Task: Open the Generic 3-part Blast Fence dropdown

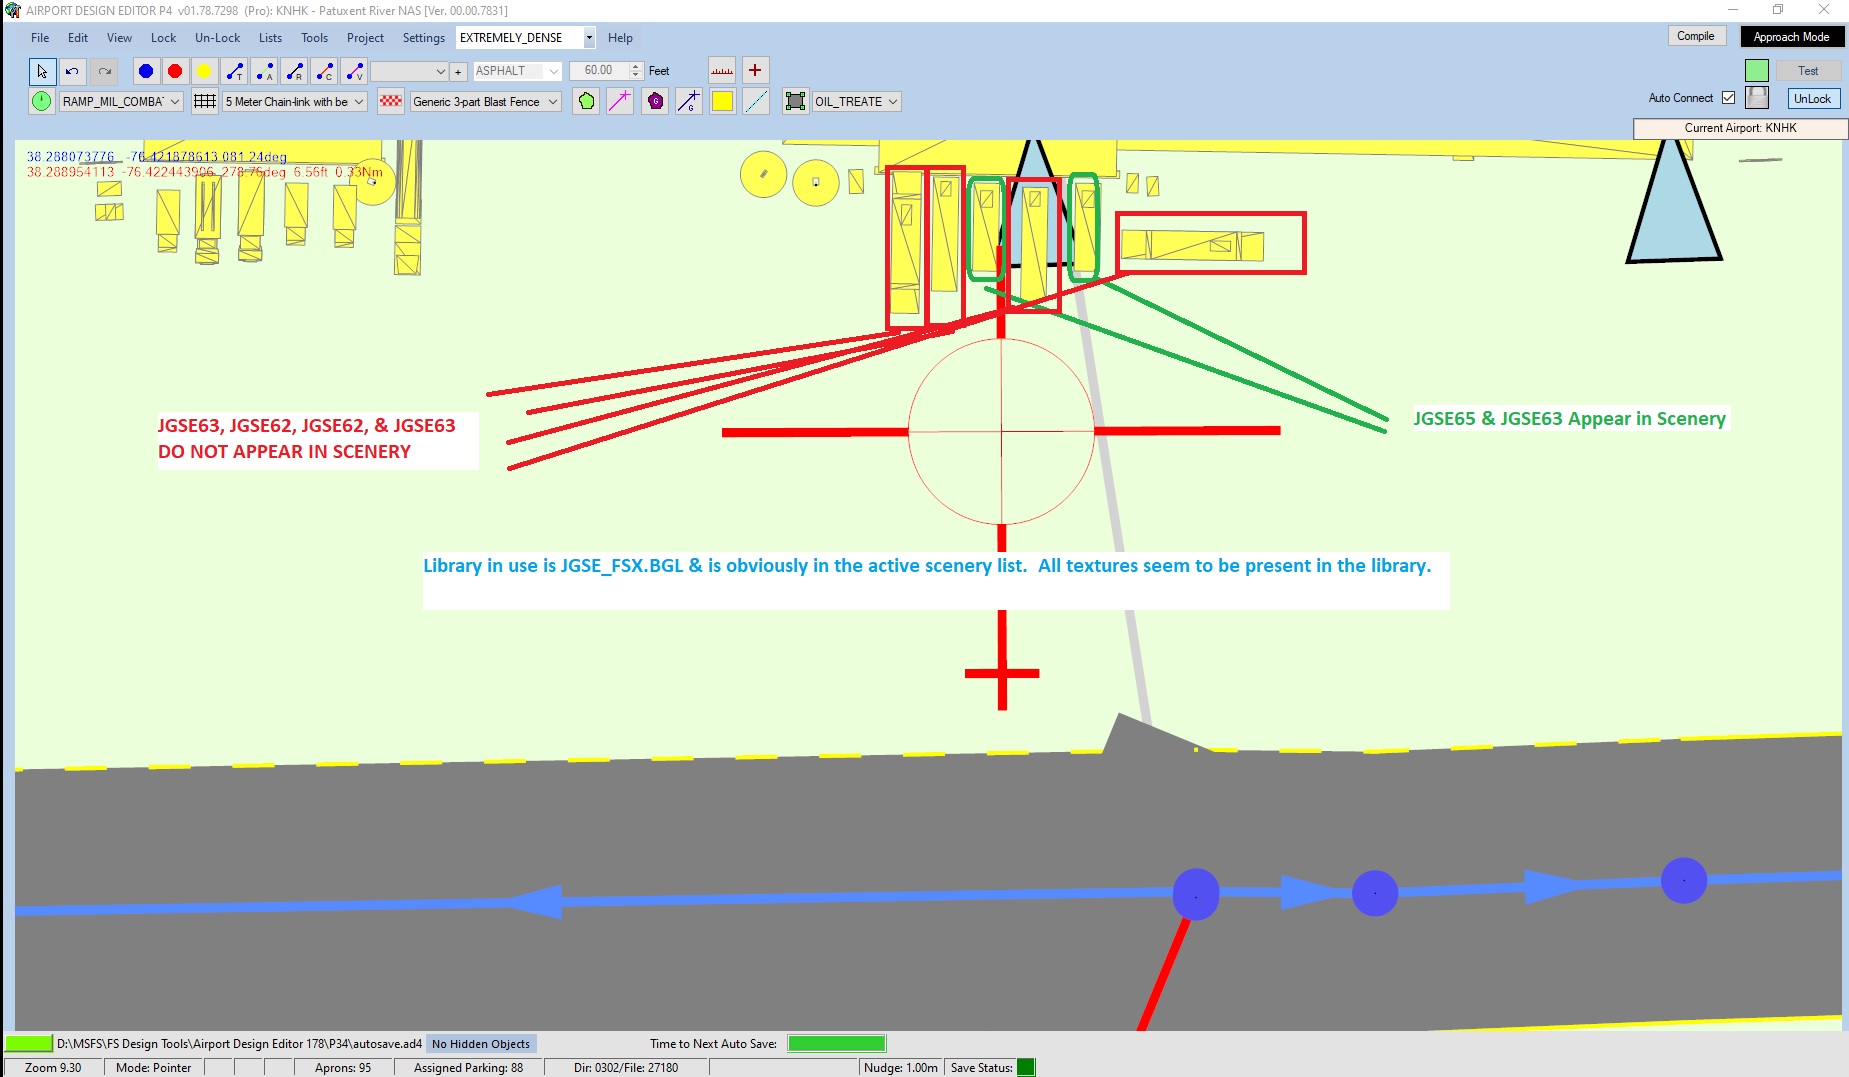Action: click(x=484, y=101)
